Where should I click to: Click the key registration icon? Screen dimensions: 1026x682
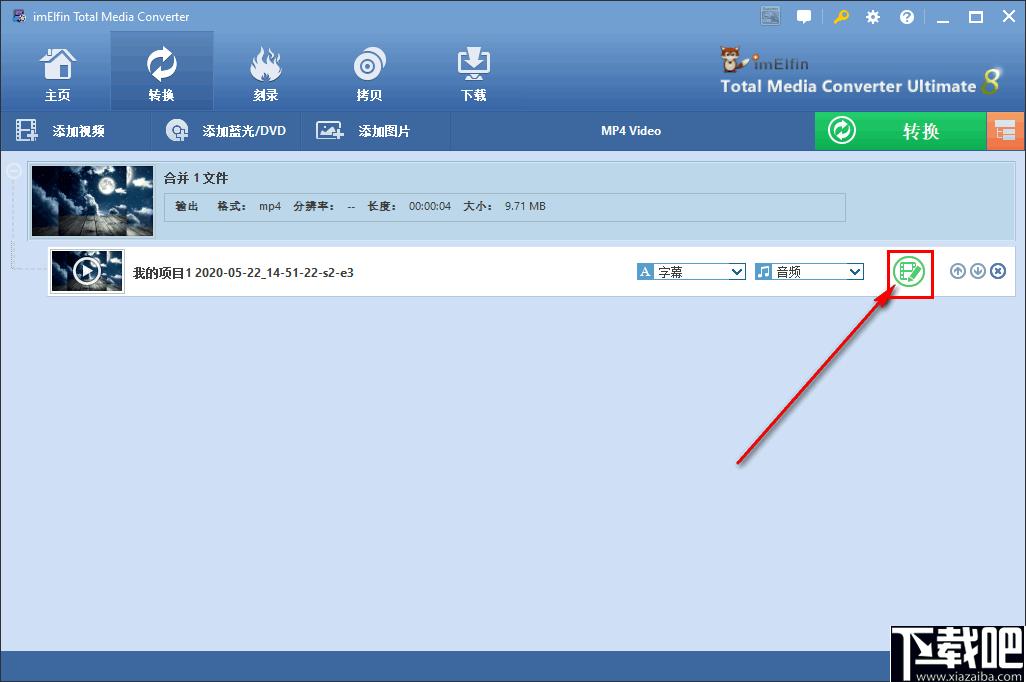pos(840,17)
